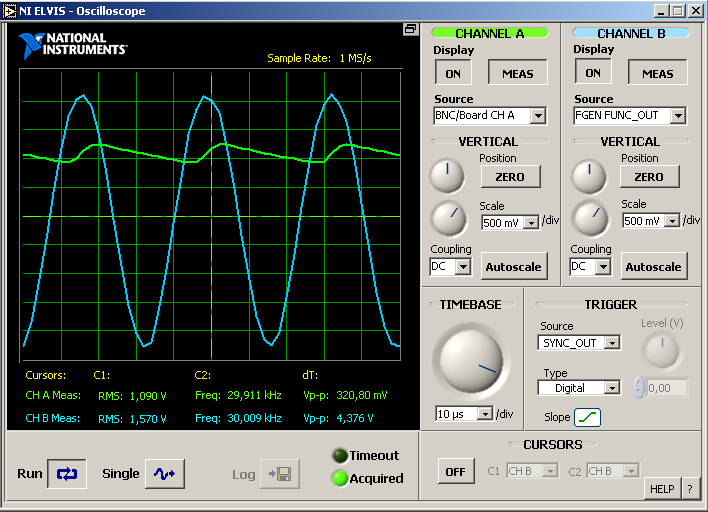Open the Trigger Type Digital dropdown

(x=612, y=388)
